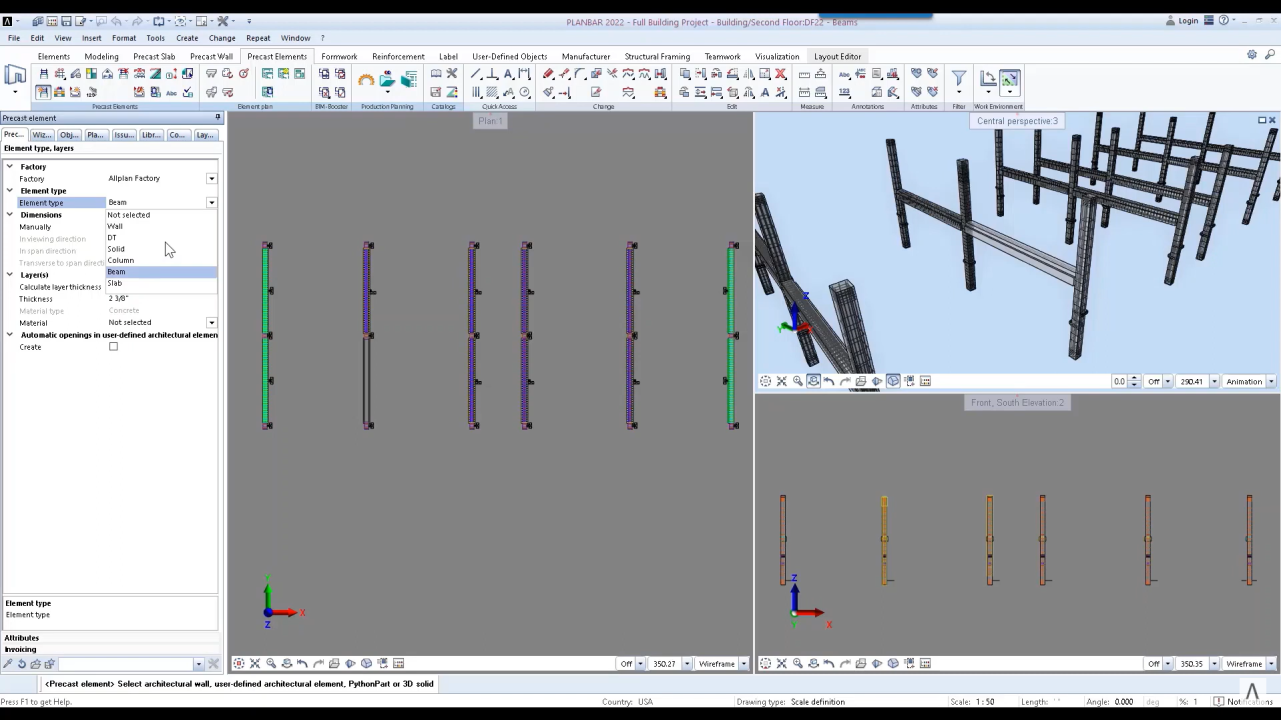
Task: Select the undo arrow in the viewport toolbar
Action: (828, 381)
